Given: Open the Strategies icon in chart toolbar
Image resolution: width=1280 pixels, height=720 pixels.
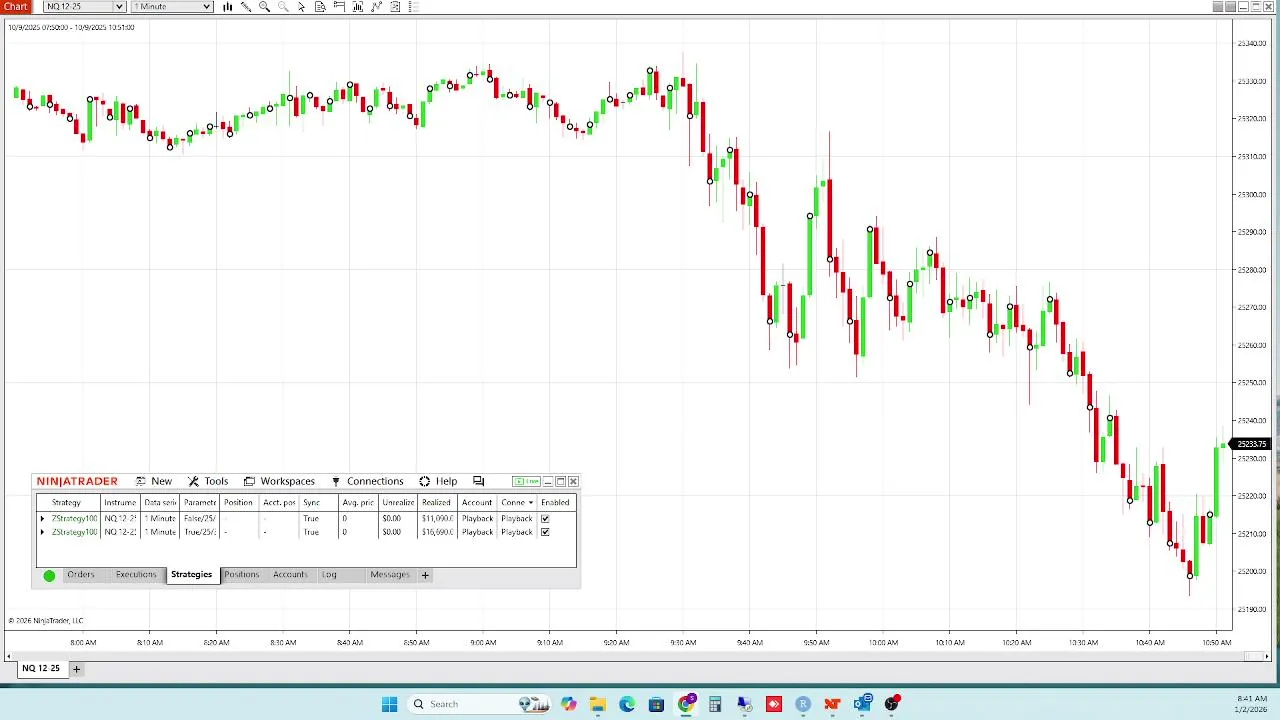Looking at the screenshot, I should pyautogui.click(x=377, y=7).
